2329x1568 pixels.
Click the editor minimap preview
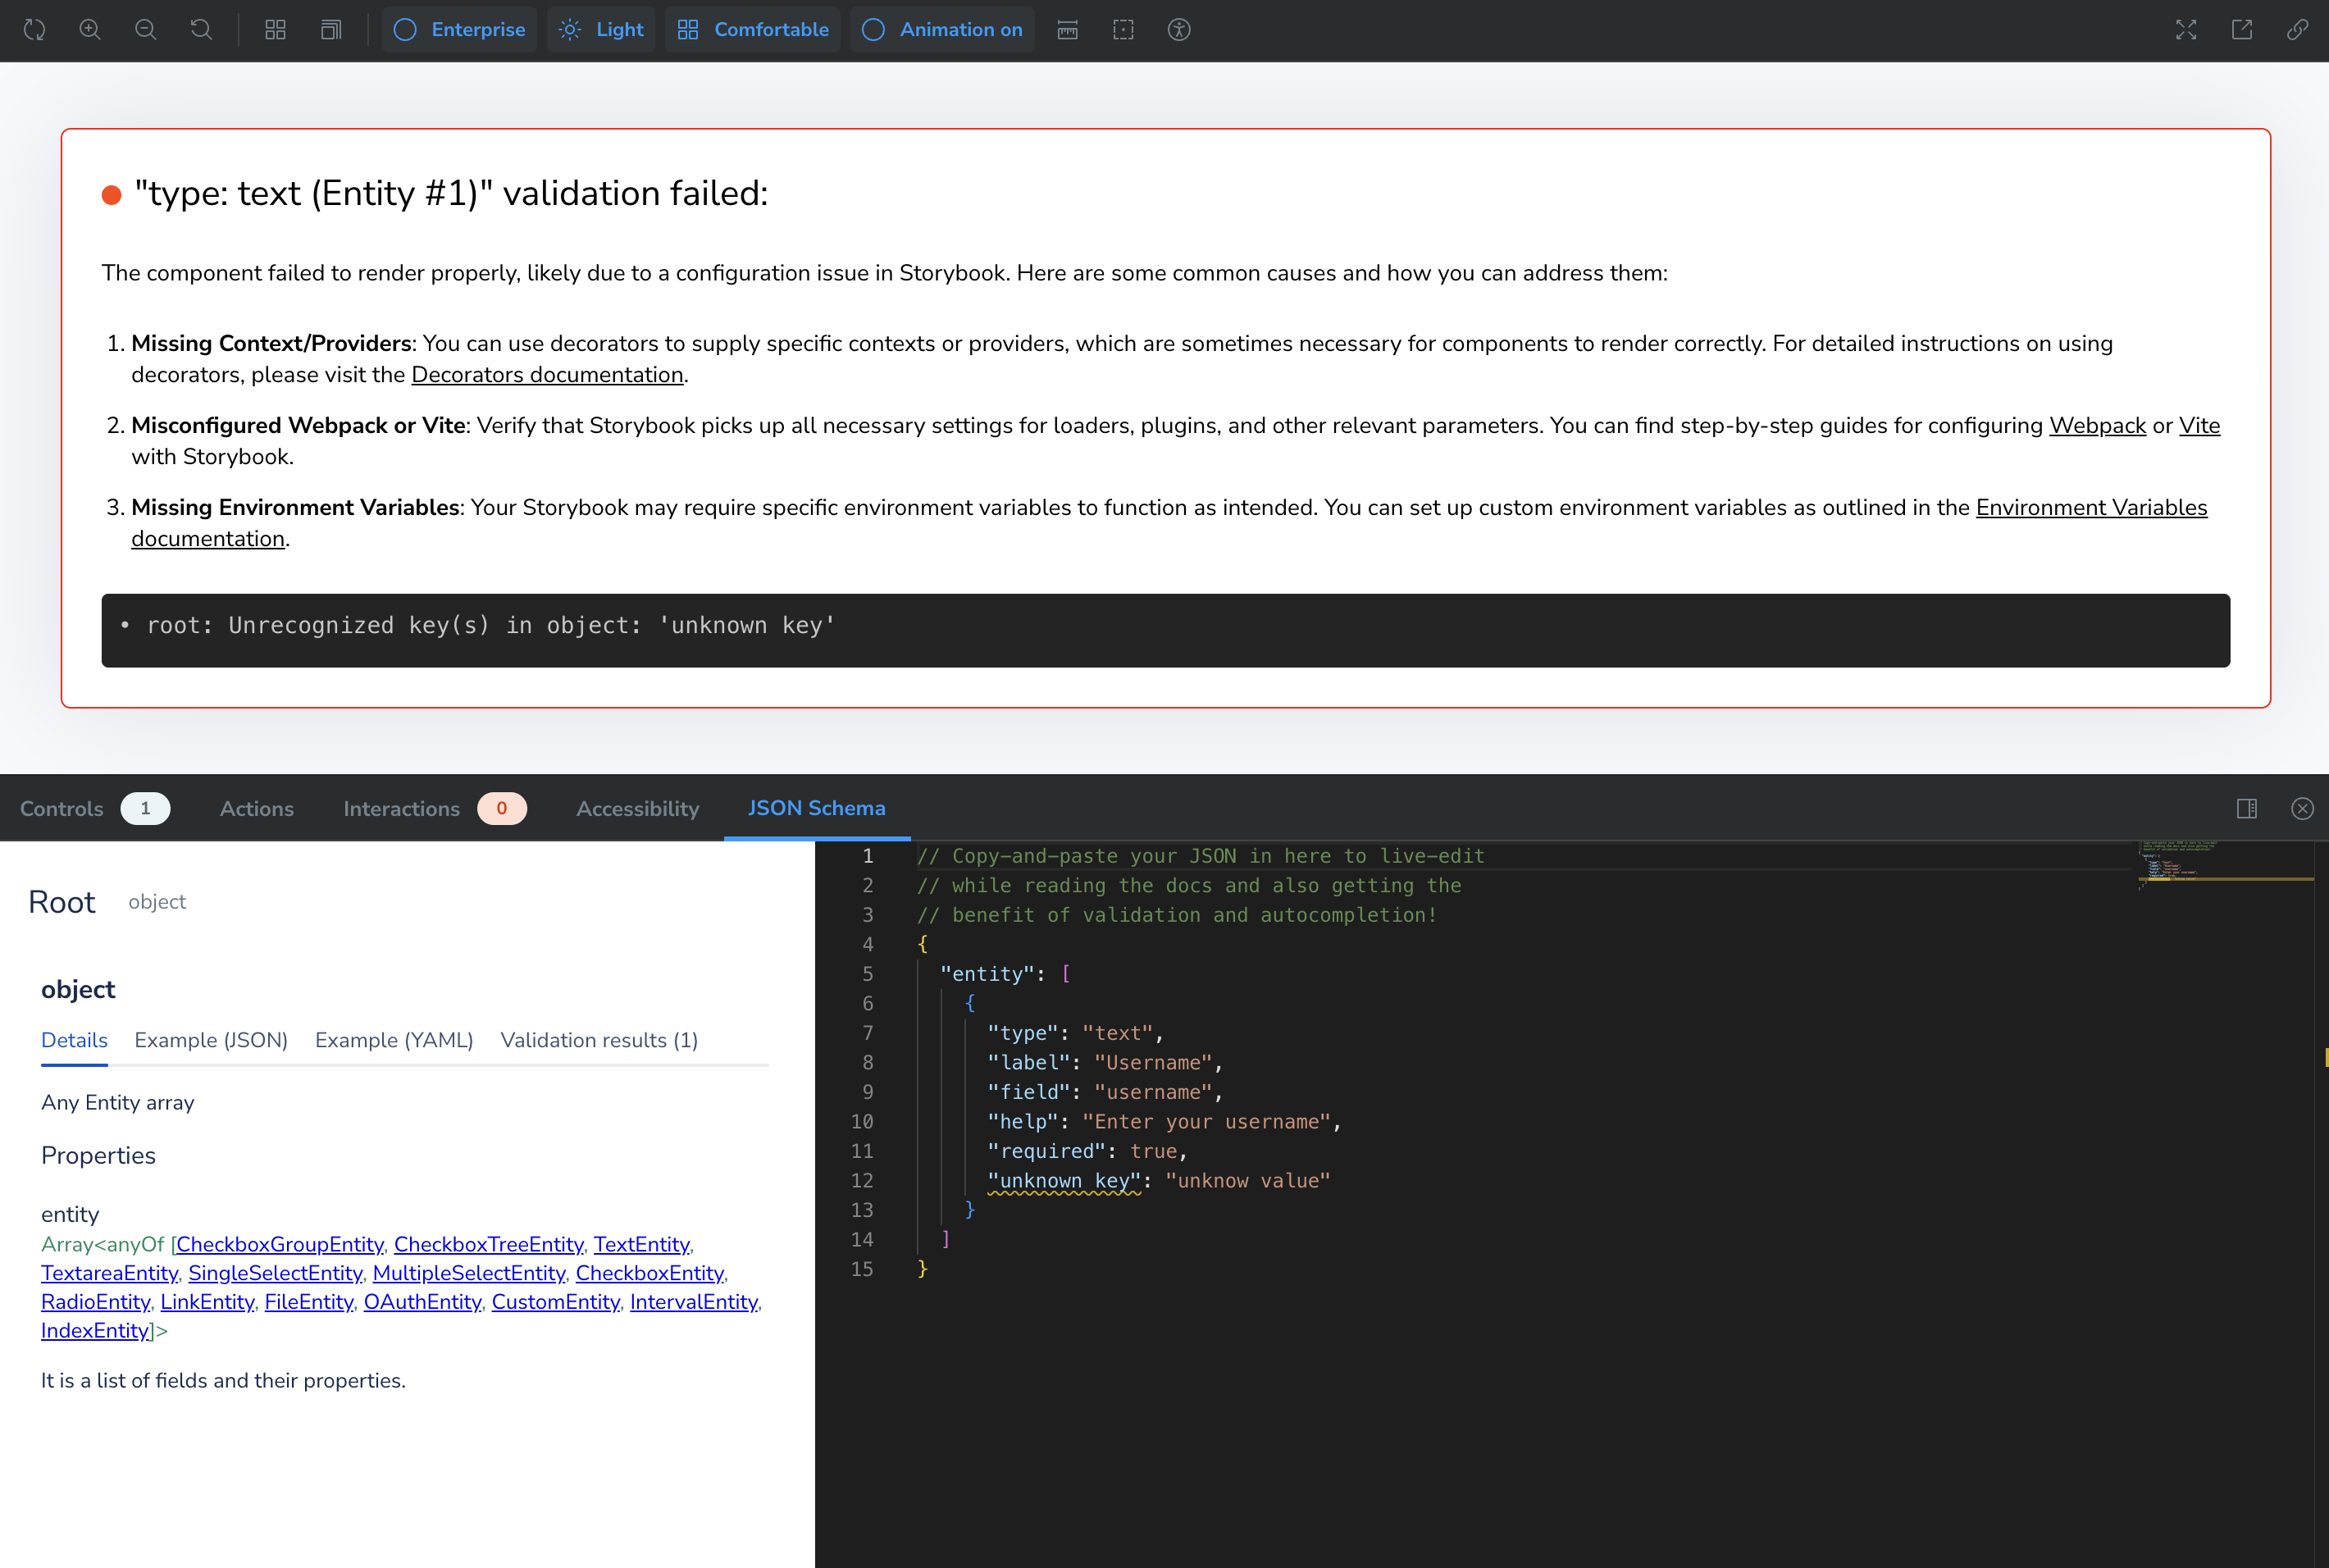pyautogui.click(x=2226, y=866)
